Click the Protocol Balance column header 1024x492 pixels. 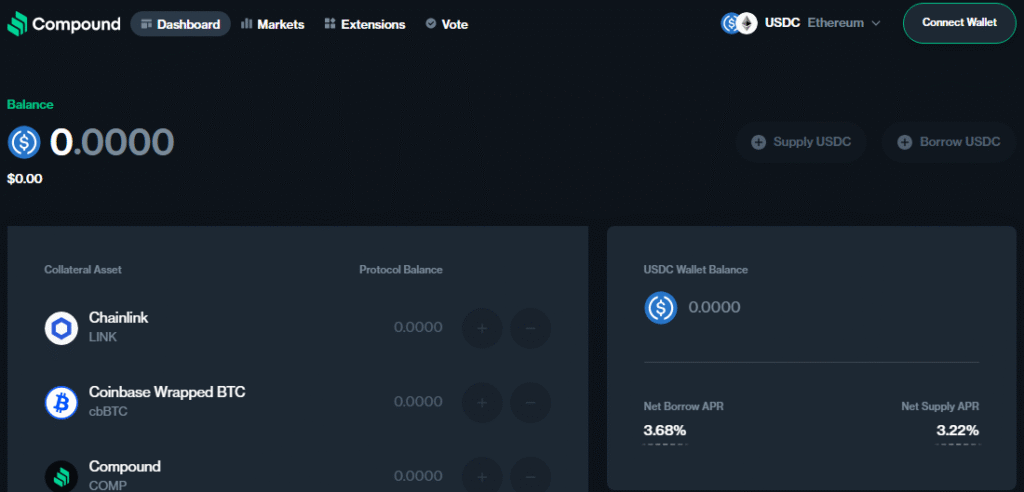tap(401, 270)
